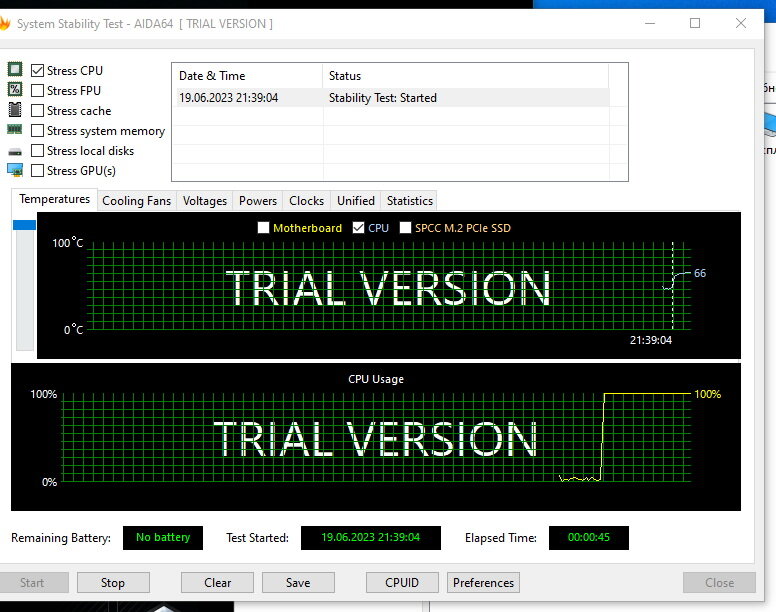
Task: Minimize the System Stability Test window
Action: [650, 23]
